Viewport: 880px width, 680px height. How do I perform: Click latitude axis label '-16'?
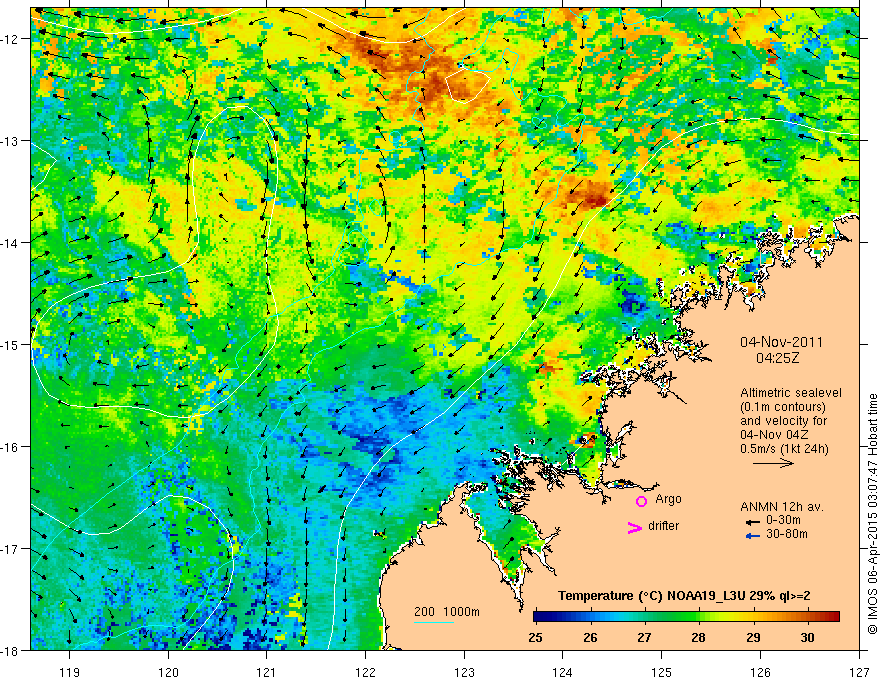[x=11, y=447]
